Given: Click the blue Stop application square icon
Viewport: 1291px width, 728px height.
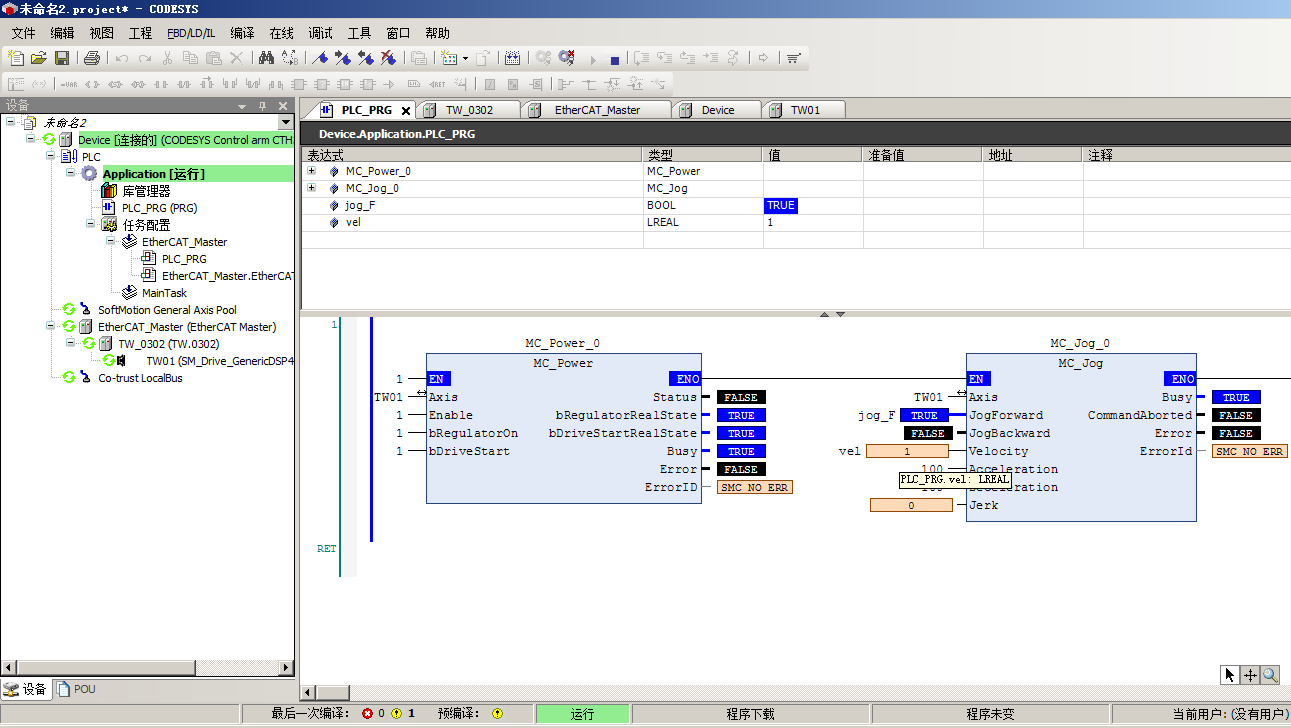Looking at the screenshot, I should 615,59.
